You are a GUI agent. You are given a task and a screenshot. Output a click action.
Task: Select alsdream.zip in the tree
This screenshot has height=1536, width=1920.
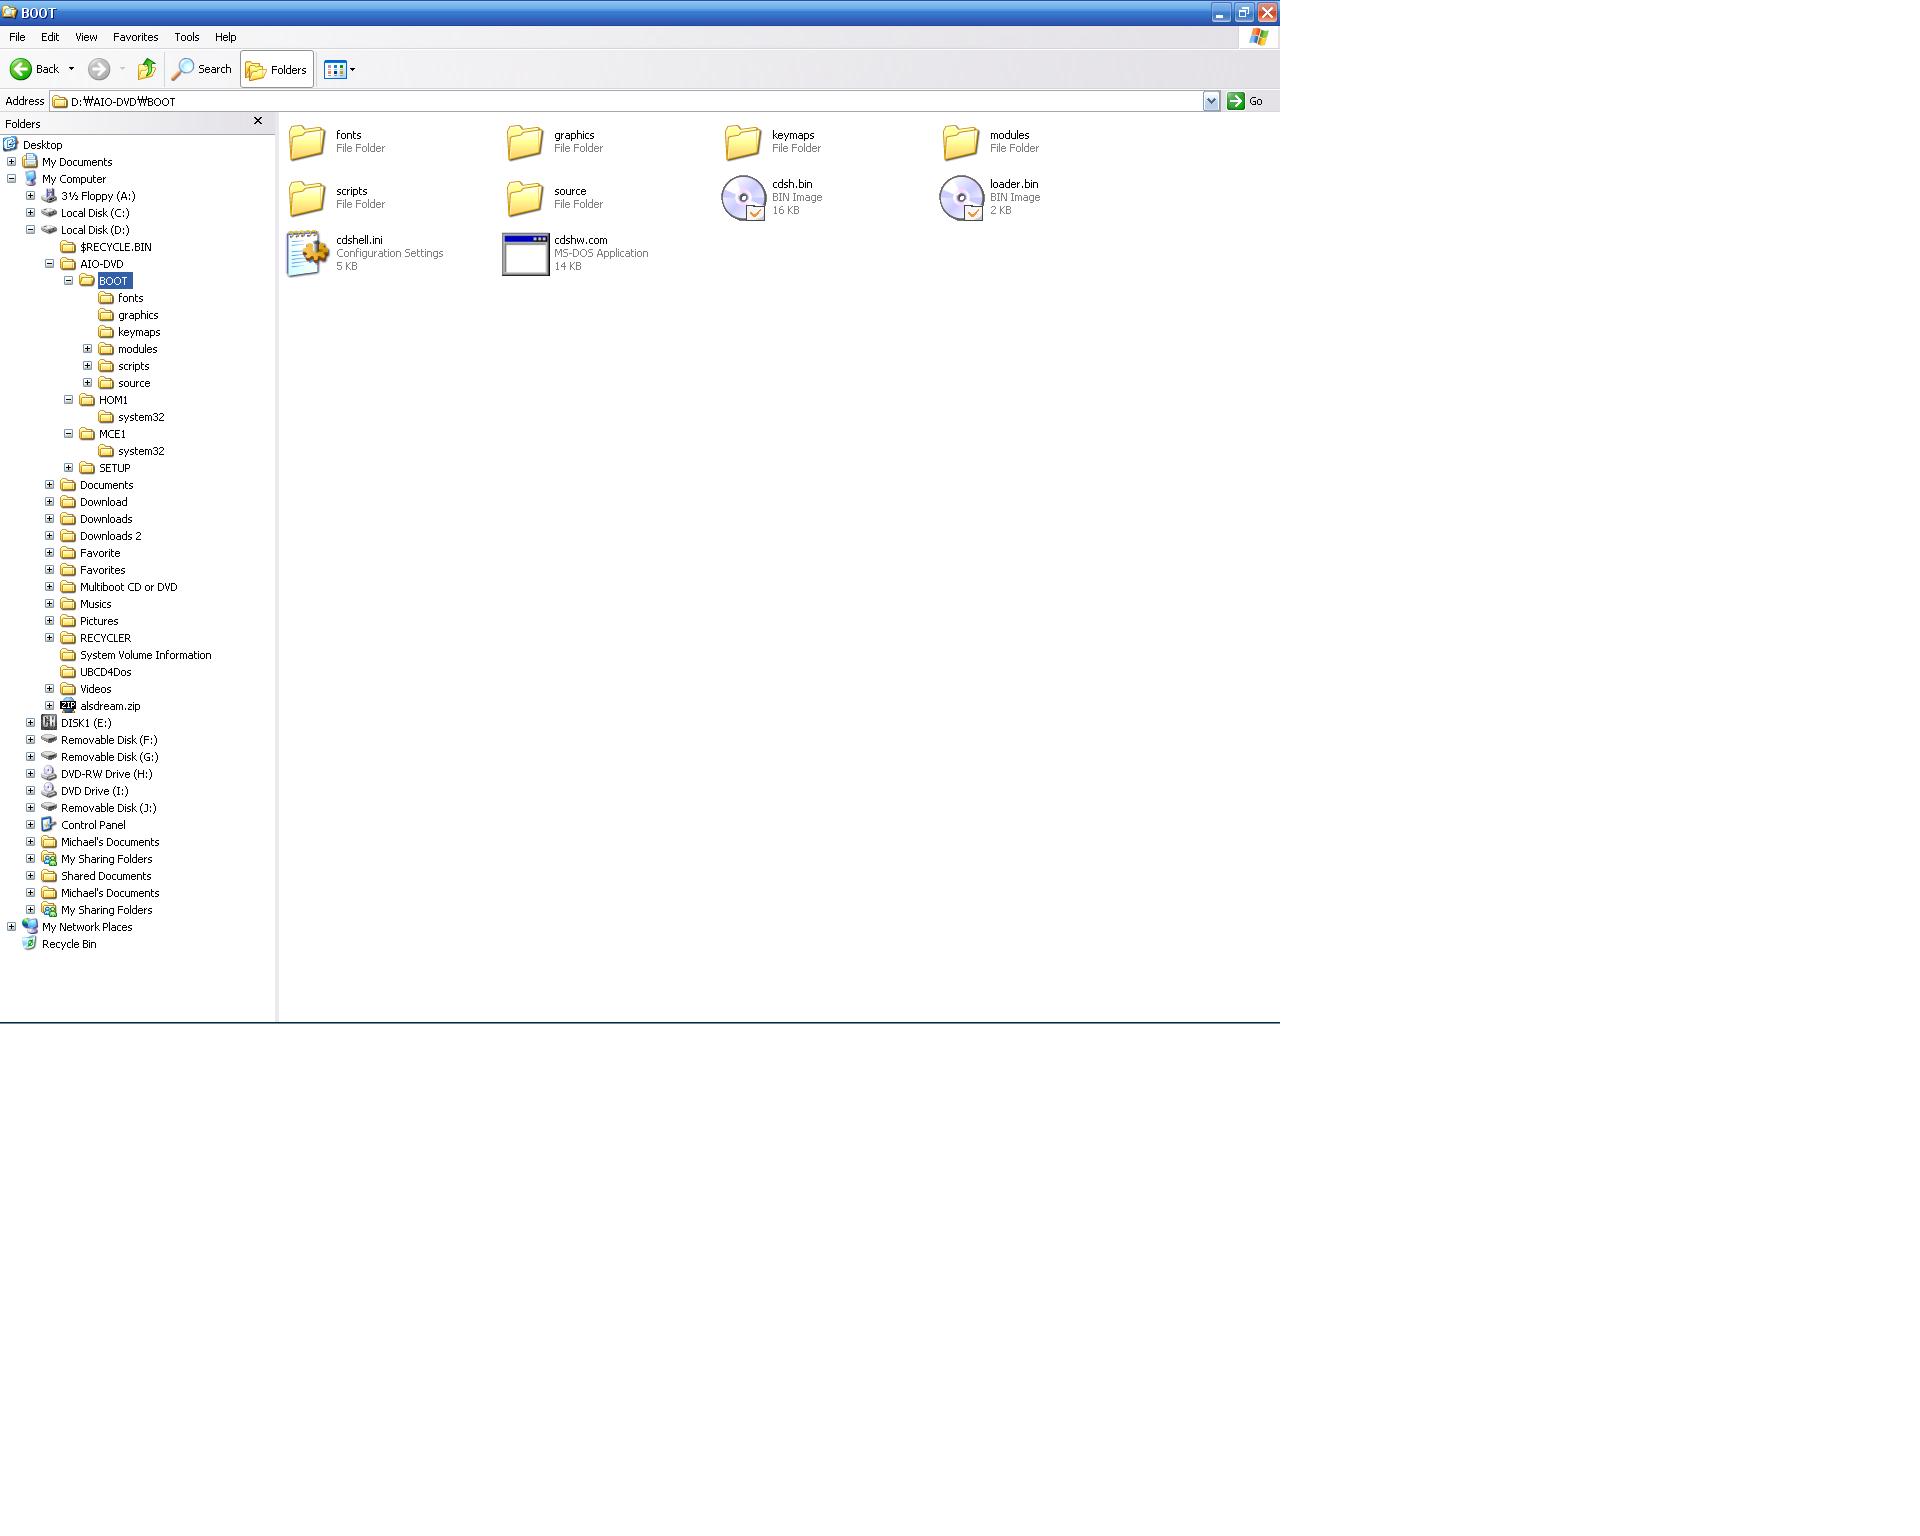(110, 706)
